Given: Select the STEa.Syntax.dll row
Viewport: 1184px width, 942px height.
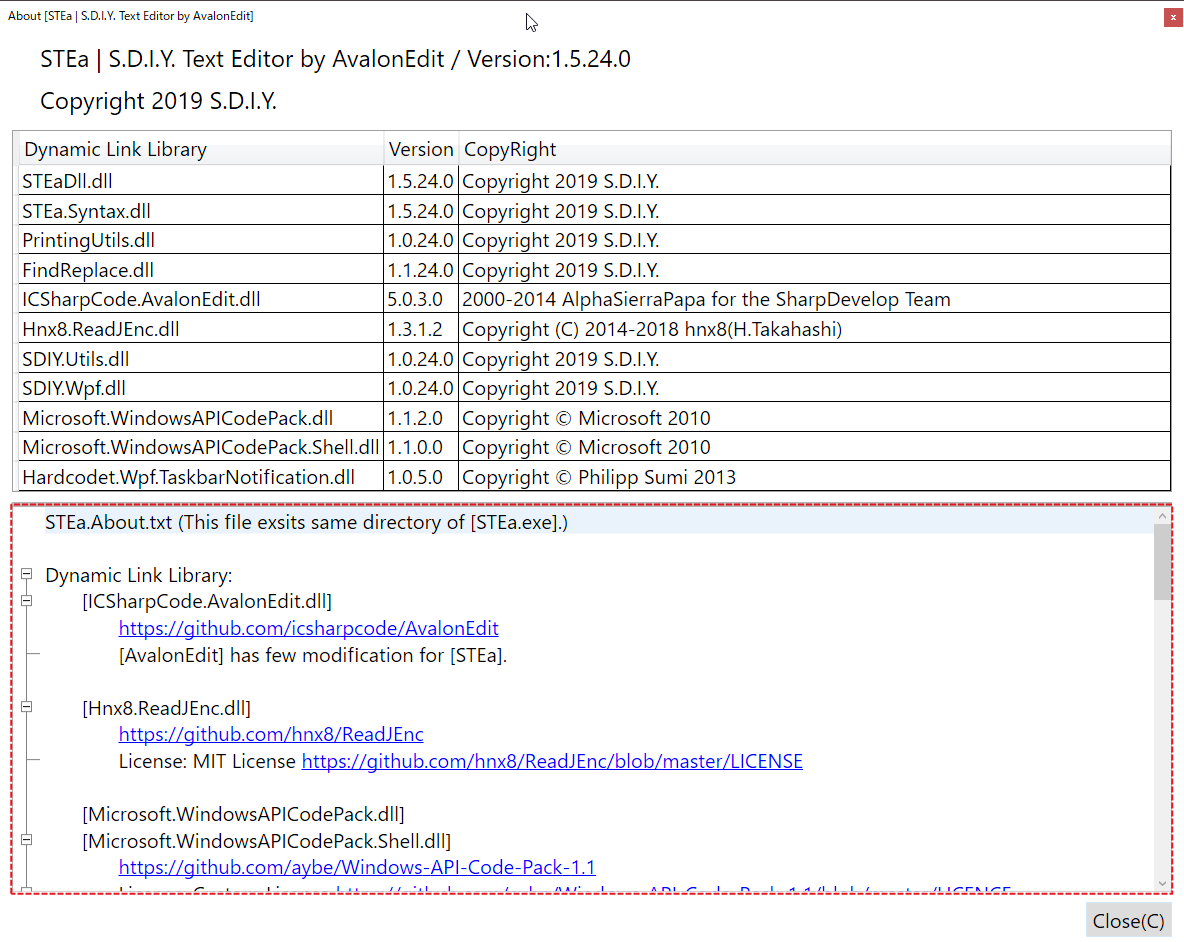Looking at the screenshot, I should point(594,211).
